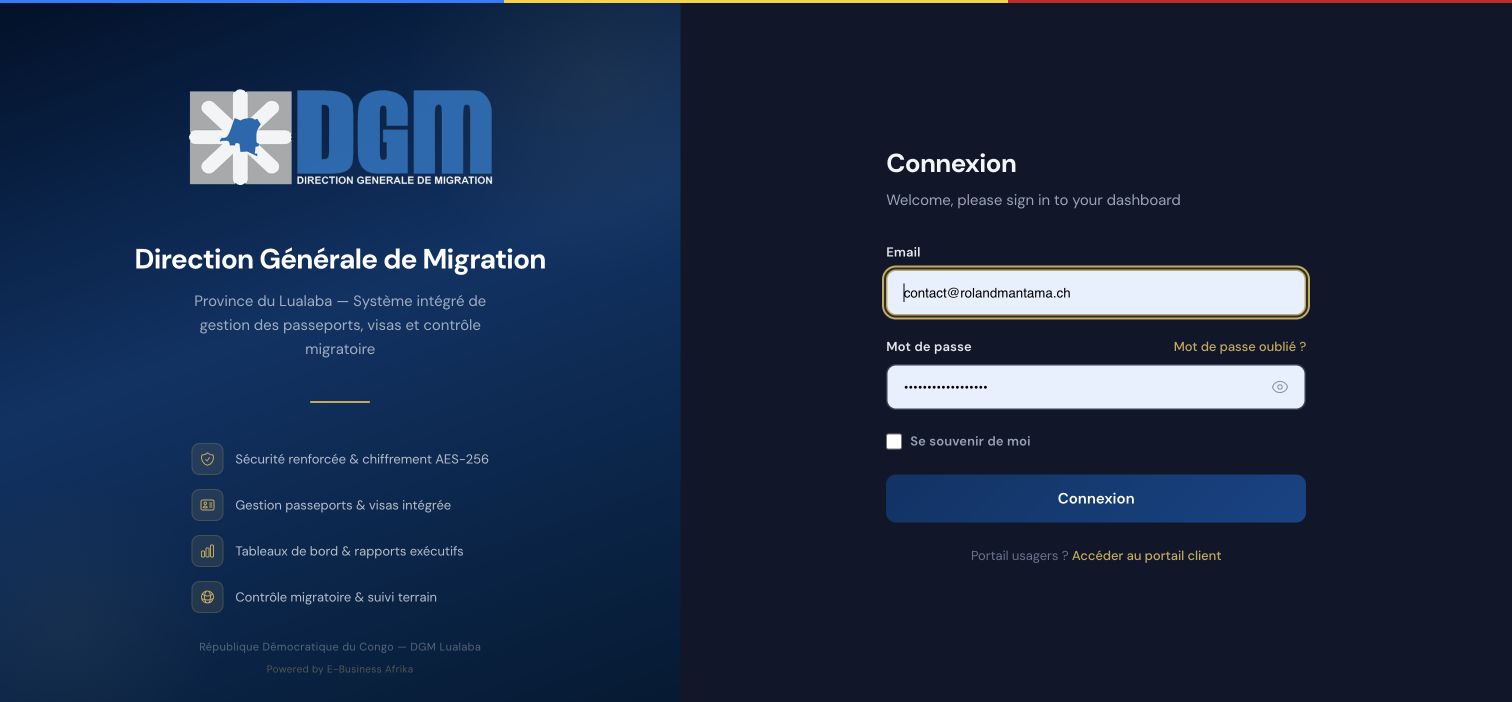
Task: Click the shield icon beside Sécurité renforcée
Action: tap(207, 459)
